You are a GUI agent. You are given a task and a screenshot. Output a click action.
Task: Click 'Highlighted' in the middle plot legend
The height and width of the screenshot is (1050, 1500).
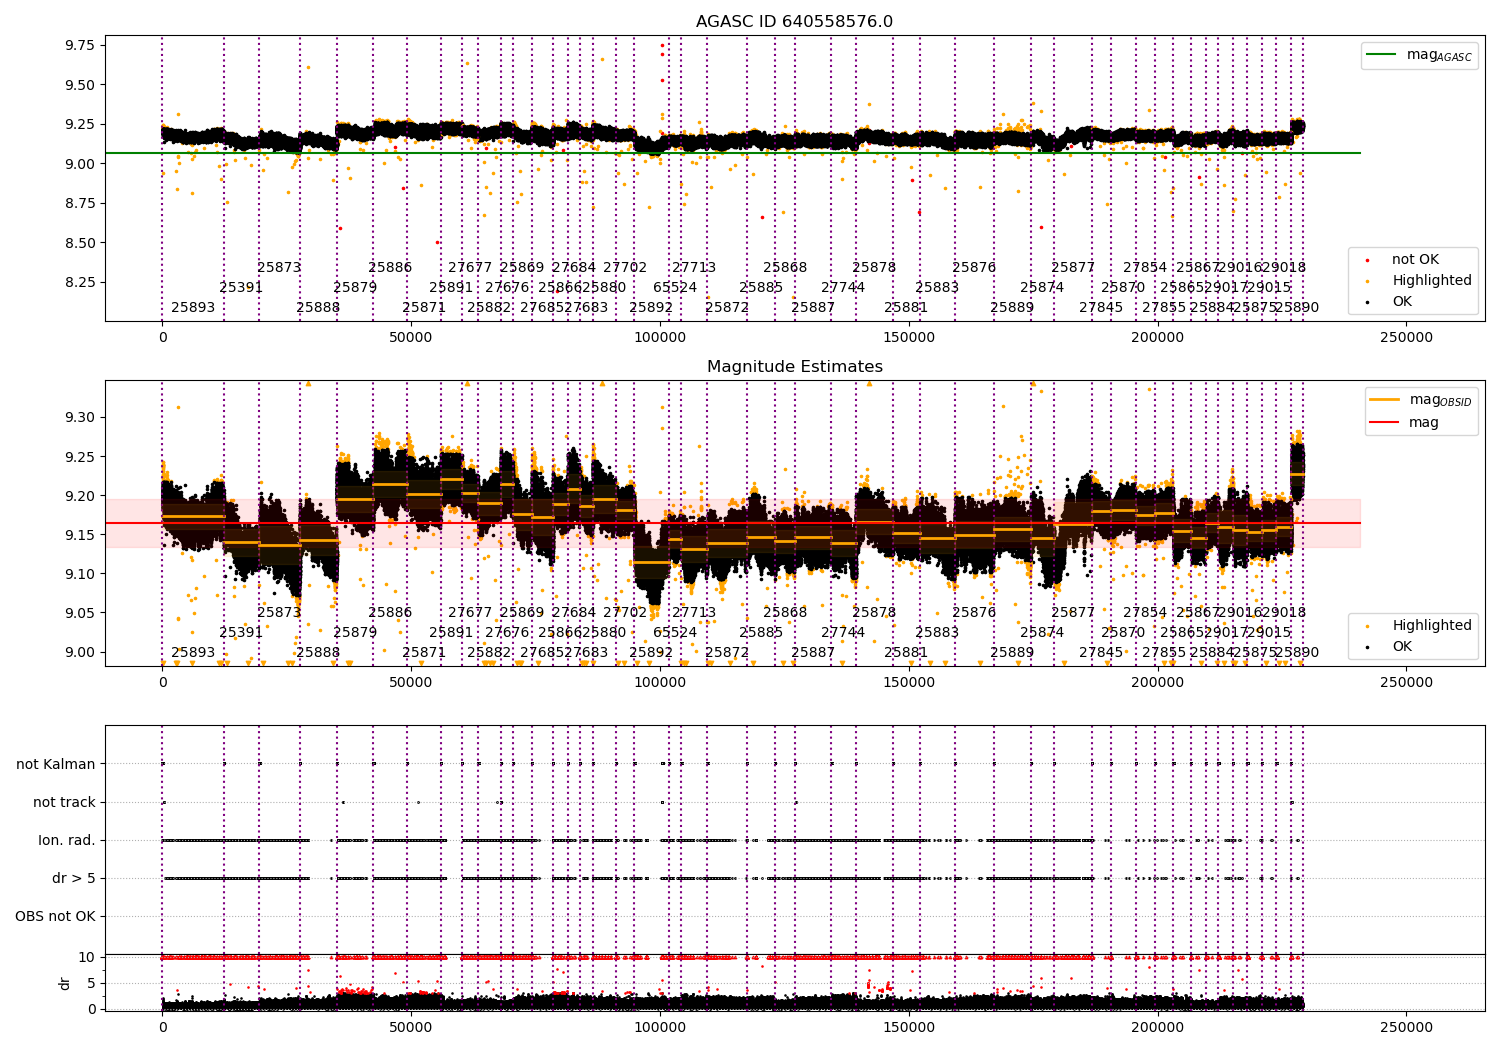[x=1420, y=626]
